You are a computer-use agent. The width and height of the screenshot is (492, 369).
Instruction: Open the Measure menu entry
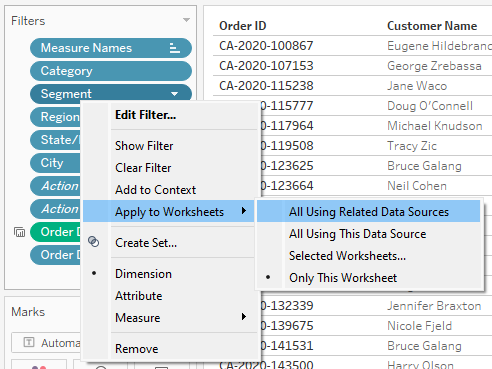(x=170, y=318)
